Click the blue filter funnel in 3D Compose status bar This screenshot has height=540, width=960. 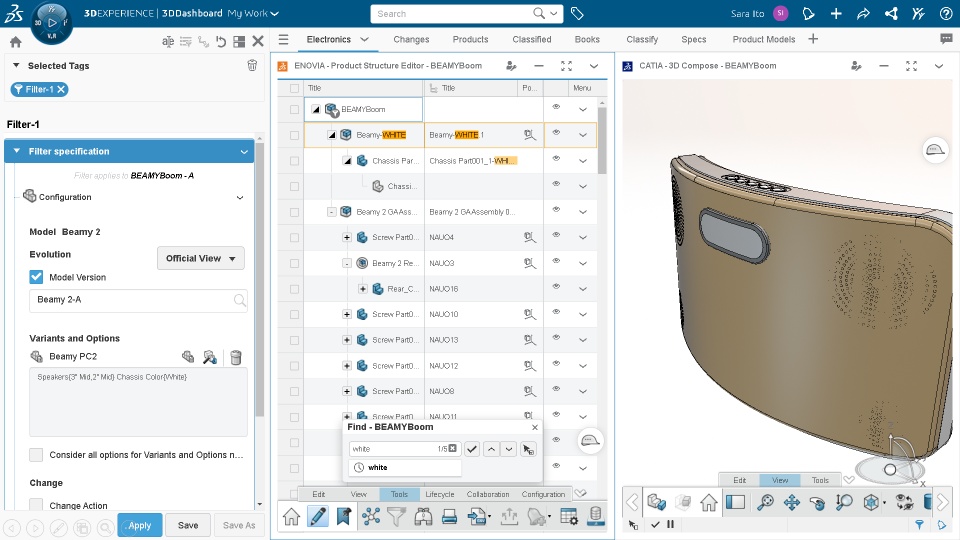[x=919, y=525]
